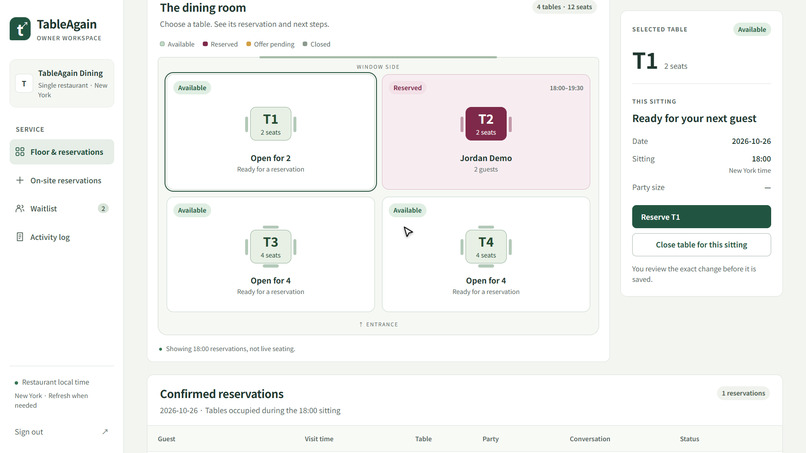Click Close table for this sitting
This screenshot has width=806, height=453.
coord(701,245)
